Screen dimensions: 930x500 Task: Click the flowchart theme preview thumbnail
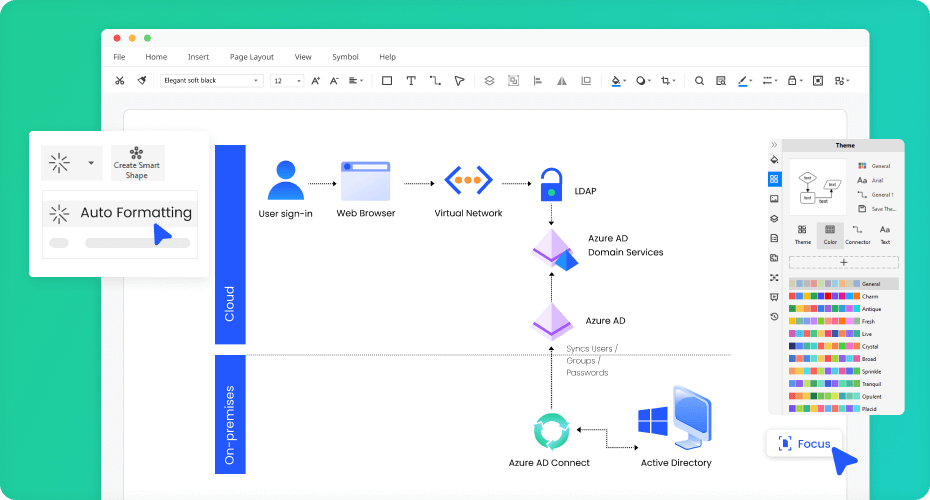click(x=818, y=187)
